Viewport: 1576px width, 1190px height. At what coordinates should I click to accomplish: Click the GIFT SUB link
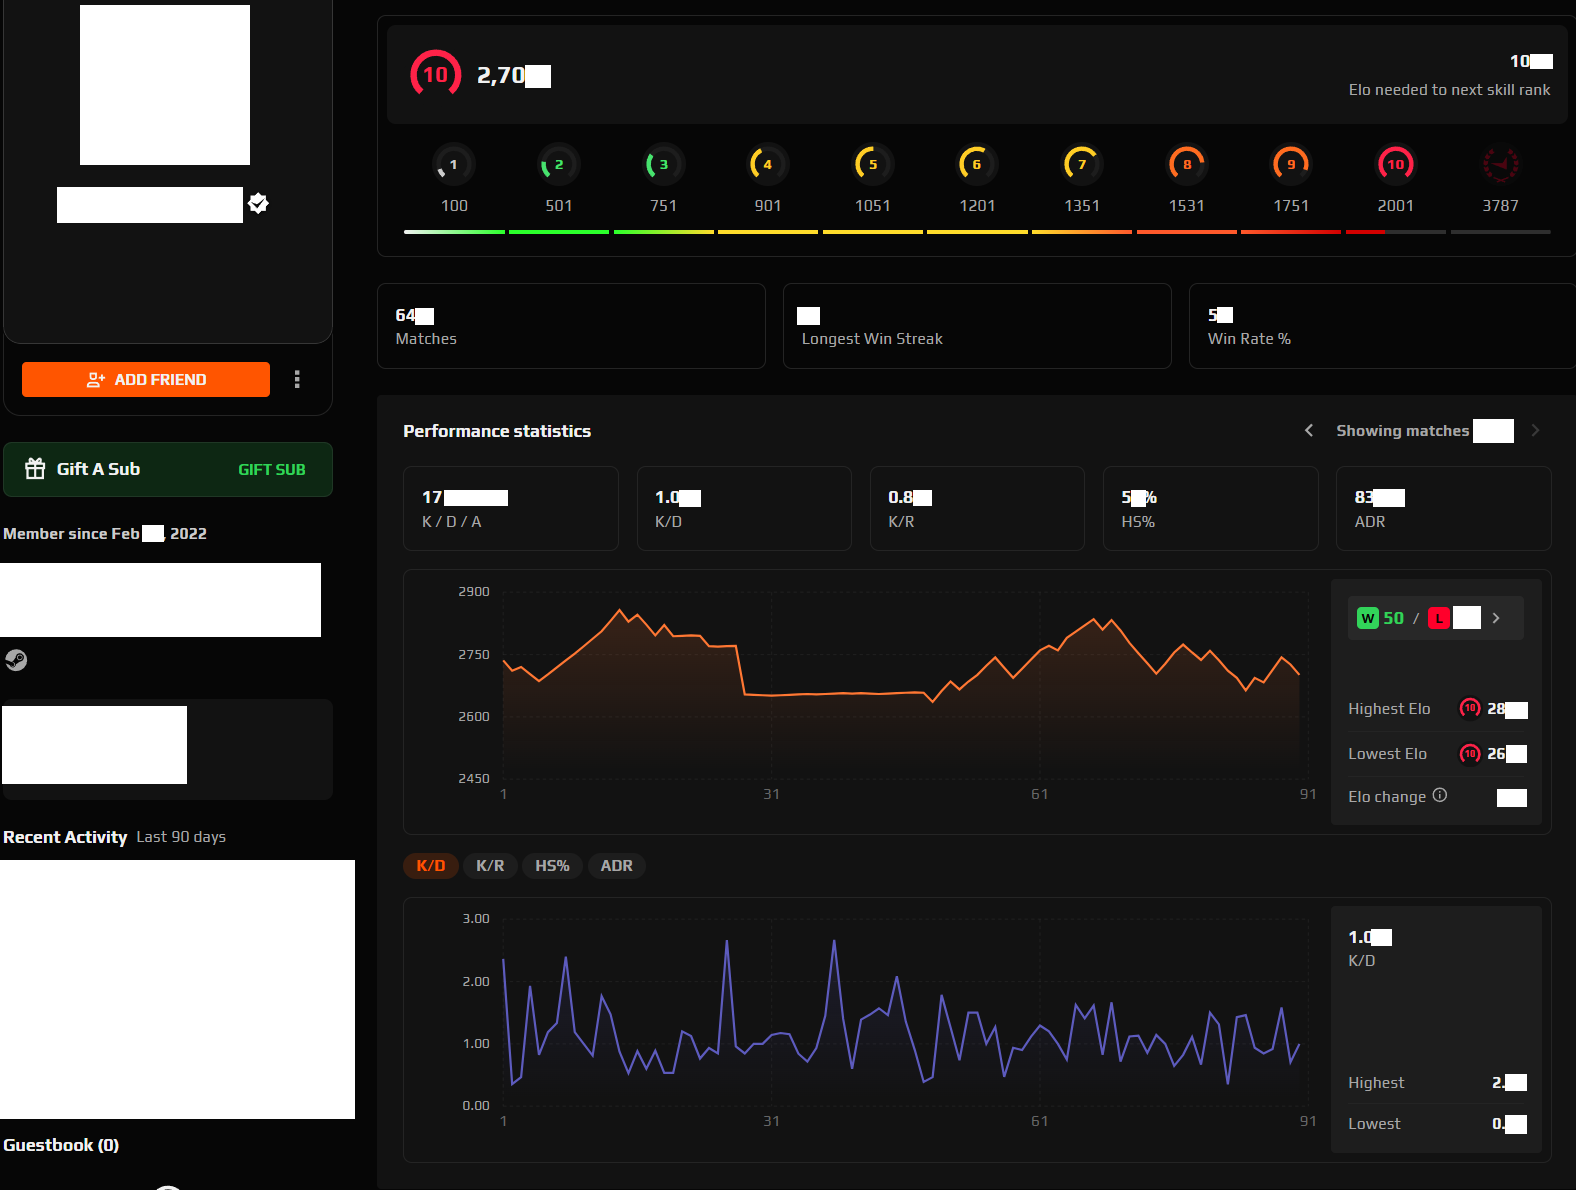[271, 470]
